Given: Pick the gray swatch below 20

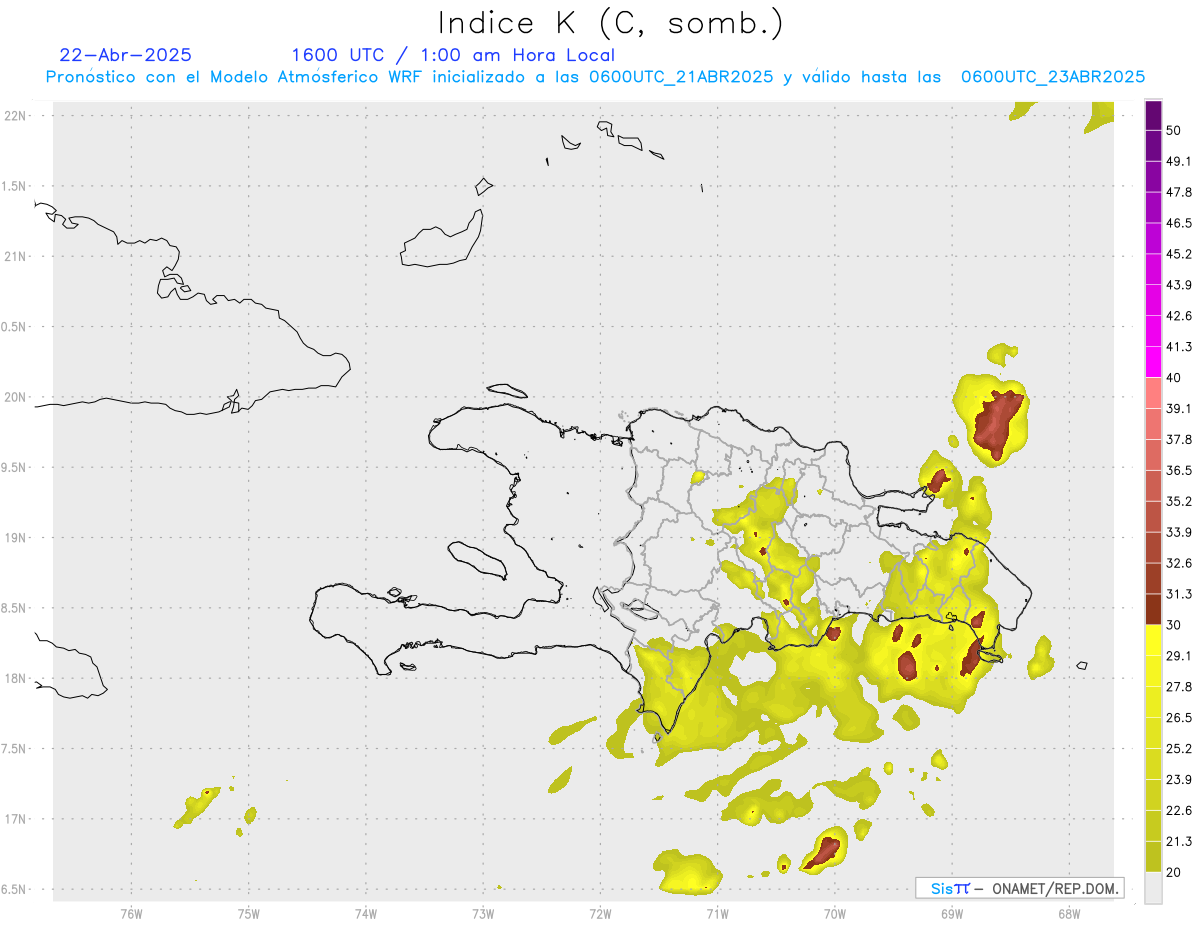Looking at the screenshot, I should tap(1153, 887).
